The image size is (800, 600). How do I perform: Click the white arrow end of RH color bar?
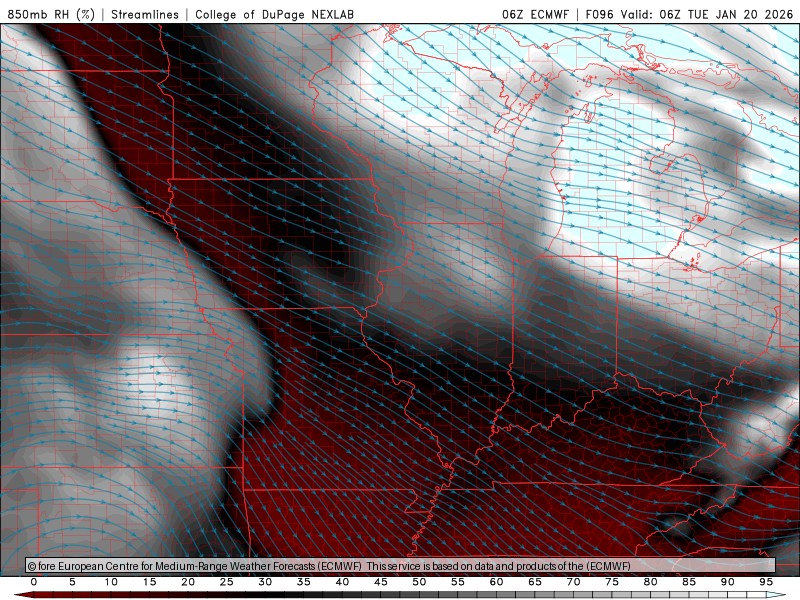776,595
